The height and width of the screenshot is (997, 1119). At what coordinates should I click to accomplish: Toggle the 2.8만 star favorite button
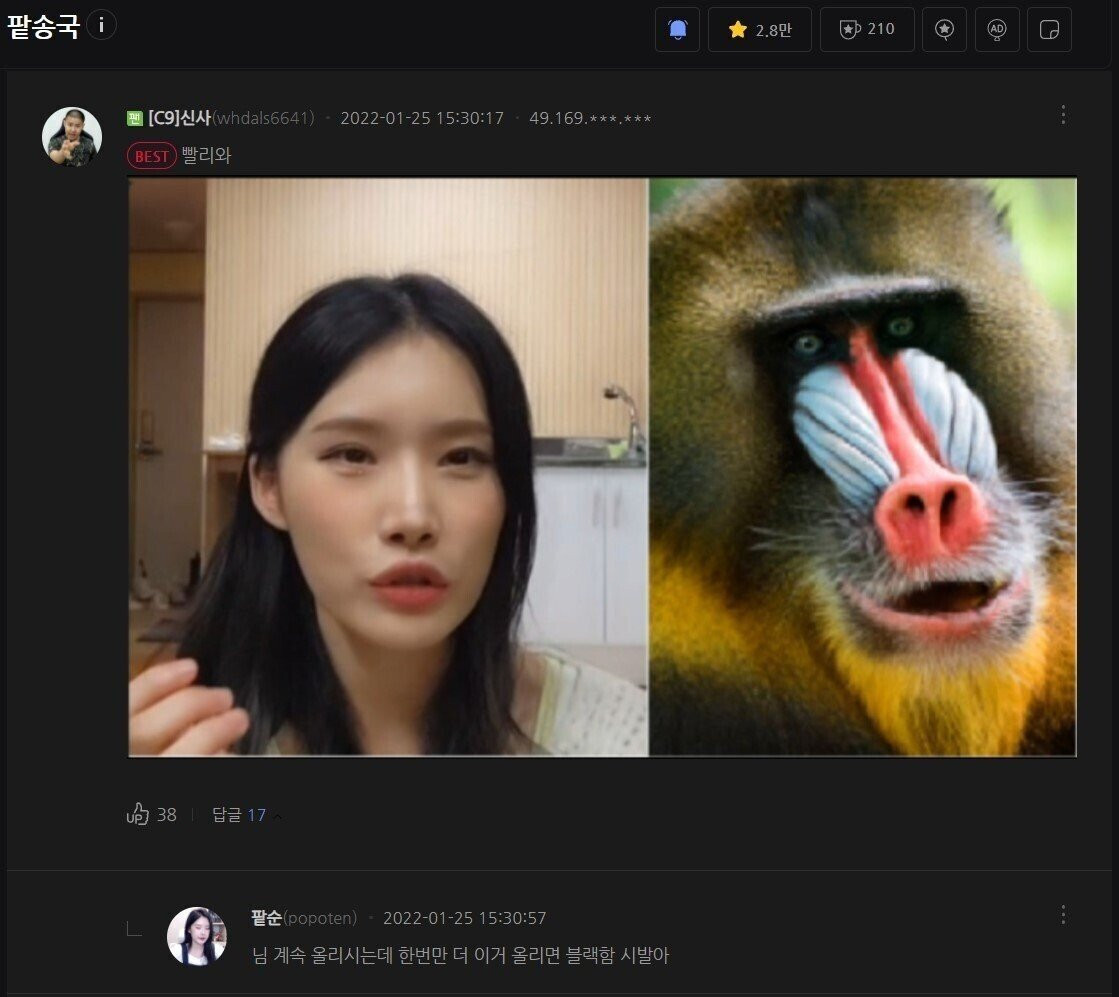tap(759, 29)
